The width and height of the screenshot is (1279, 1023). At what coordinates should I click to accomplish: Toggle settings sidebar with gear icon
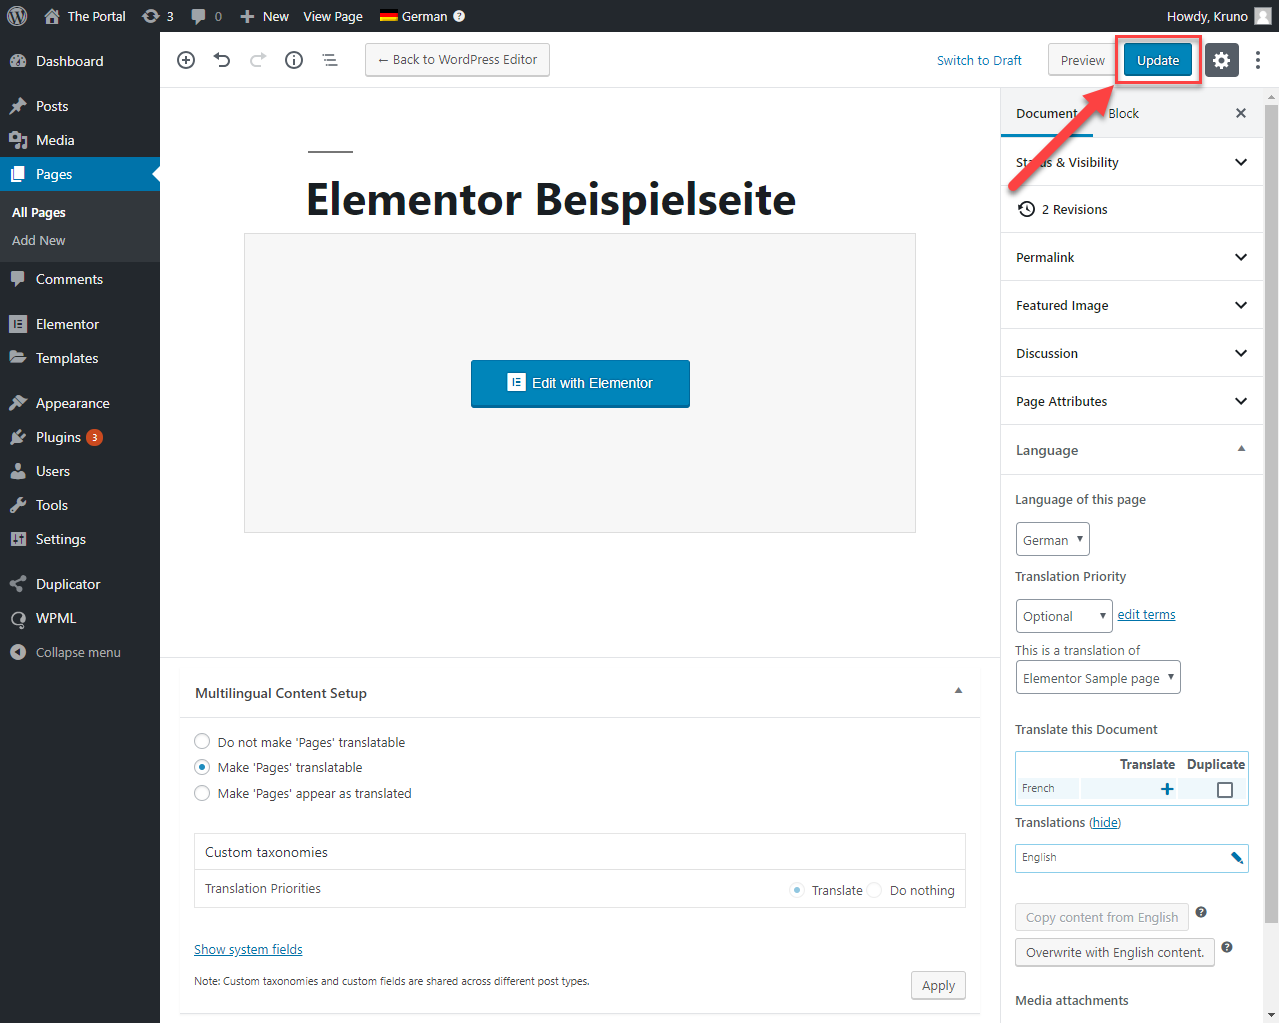pos(1221,60)
